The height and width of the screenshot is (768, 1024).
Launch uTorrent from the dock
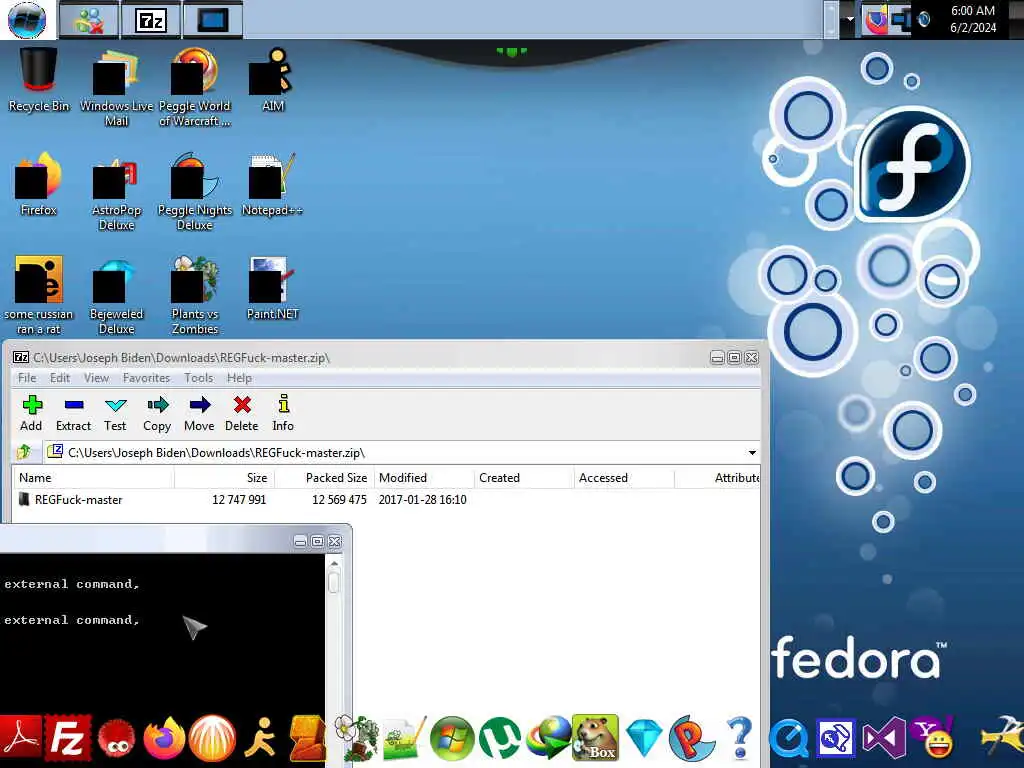(x=500, y=739)
